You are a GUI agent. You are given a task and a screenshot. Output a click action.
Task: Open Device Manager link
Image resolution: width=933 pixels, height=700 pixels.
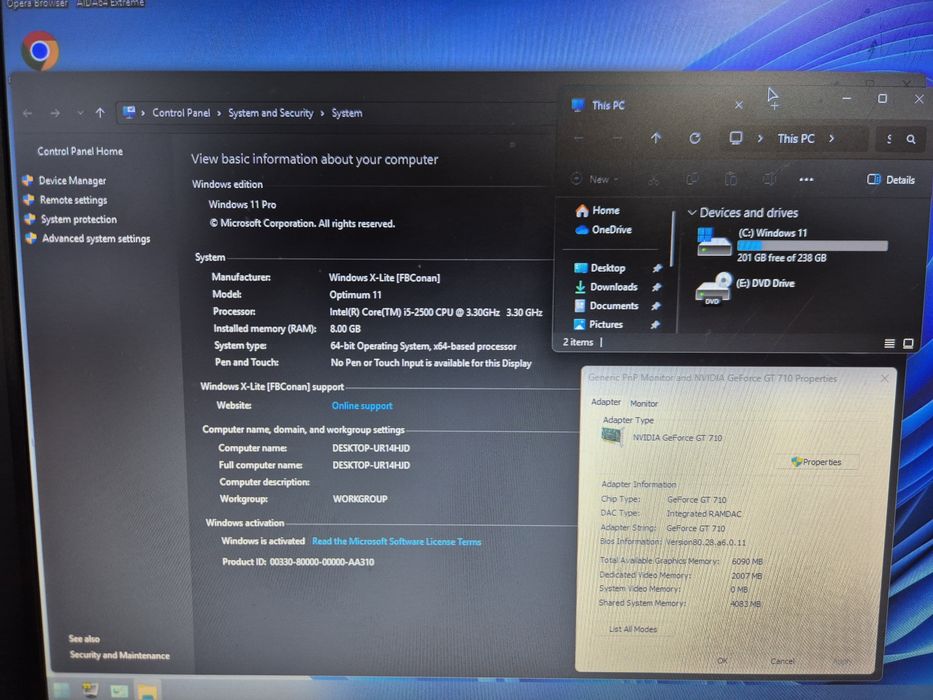tap(72, 180)
